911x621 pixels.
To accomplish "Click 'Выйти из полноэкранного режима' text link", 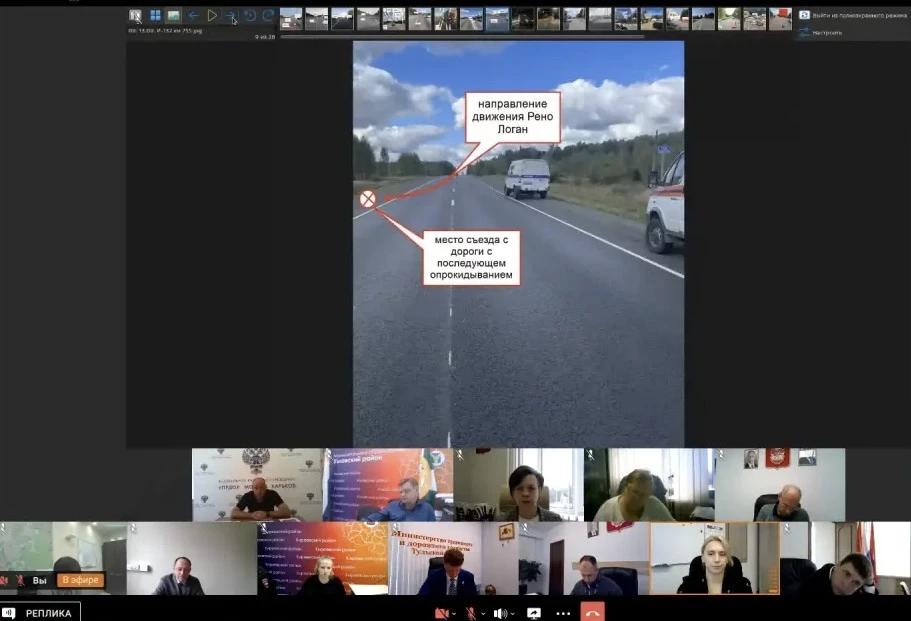I will 859,16.
